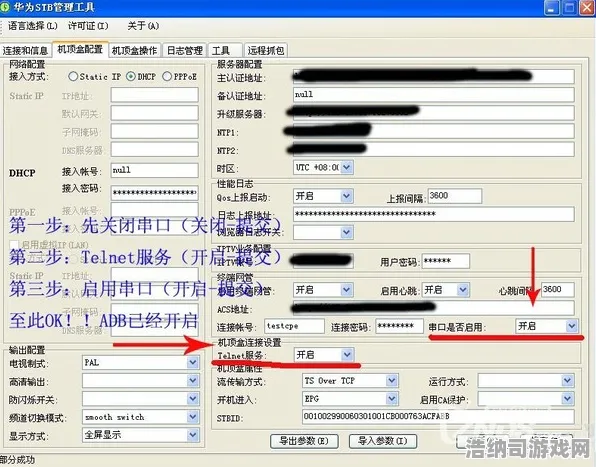Open the 显示方式 全屏显示 dropdown

pyautogui.click(x=193, y=435)
